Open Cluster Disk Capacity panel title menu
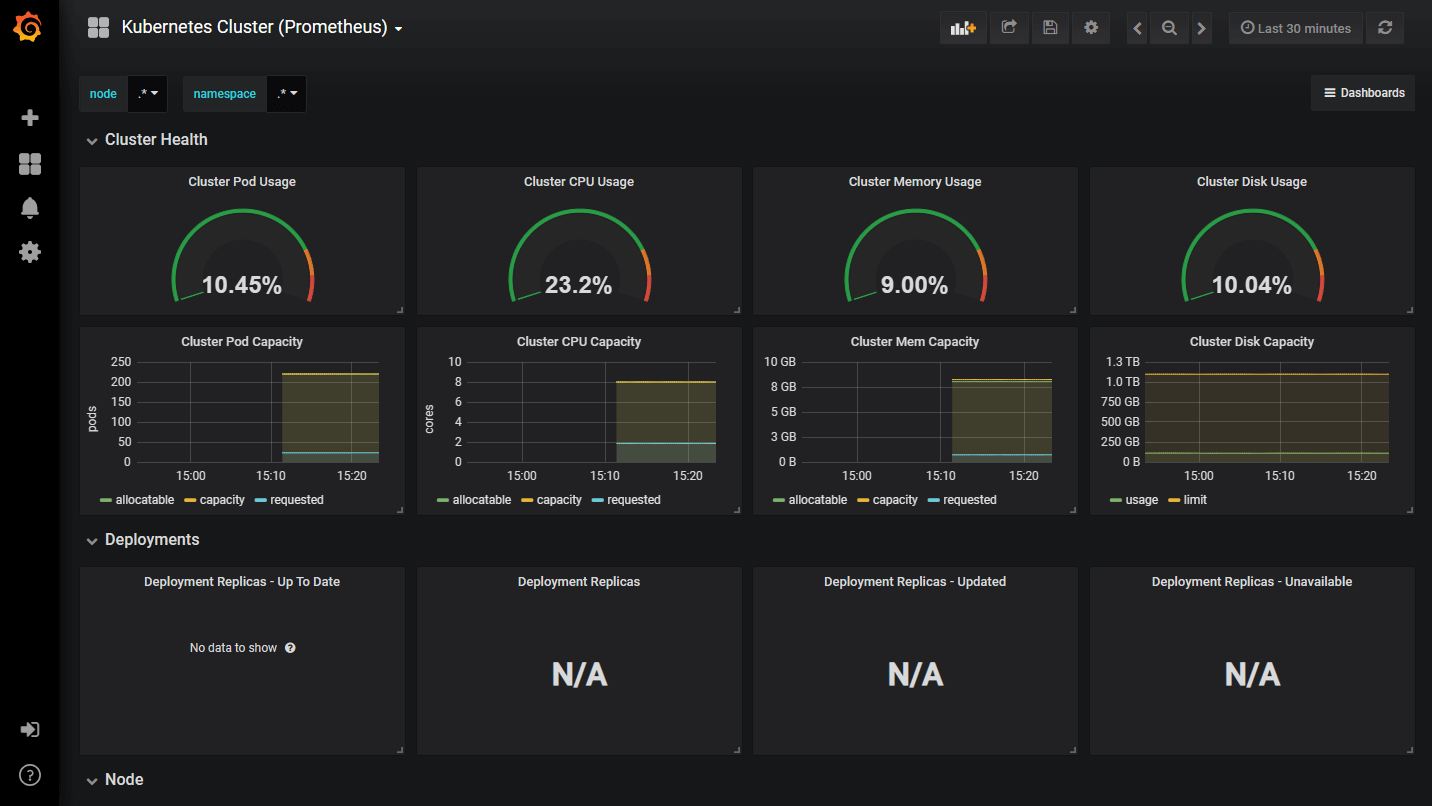Viewport: 1432px width, 806px height. coord(1252,342)
